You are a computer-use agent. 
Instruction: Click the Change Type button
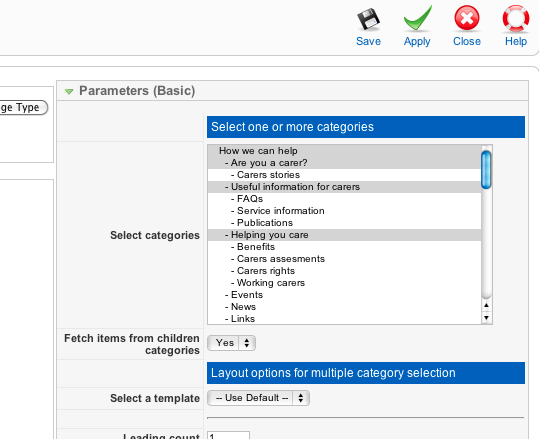point(22,108)
